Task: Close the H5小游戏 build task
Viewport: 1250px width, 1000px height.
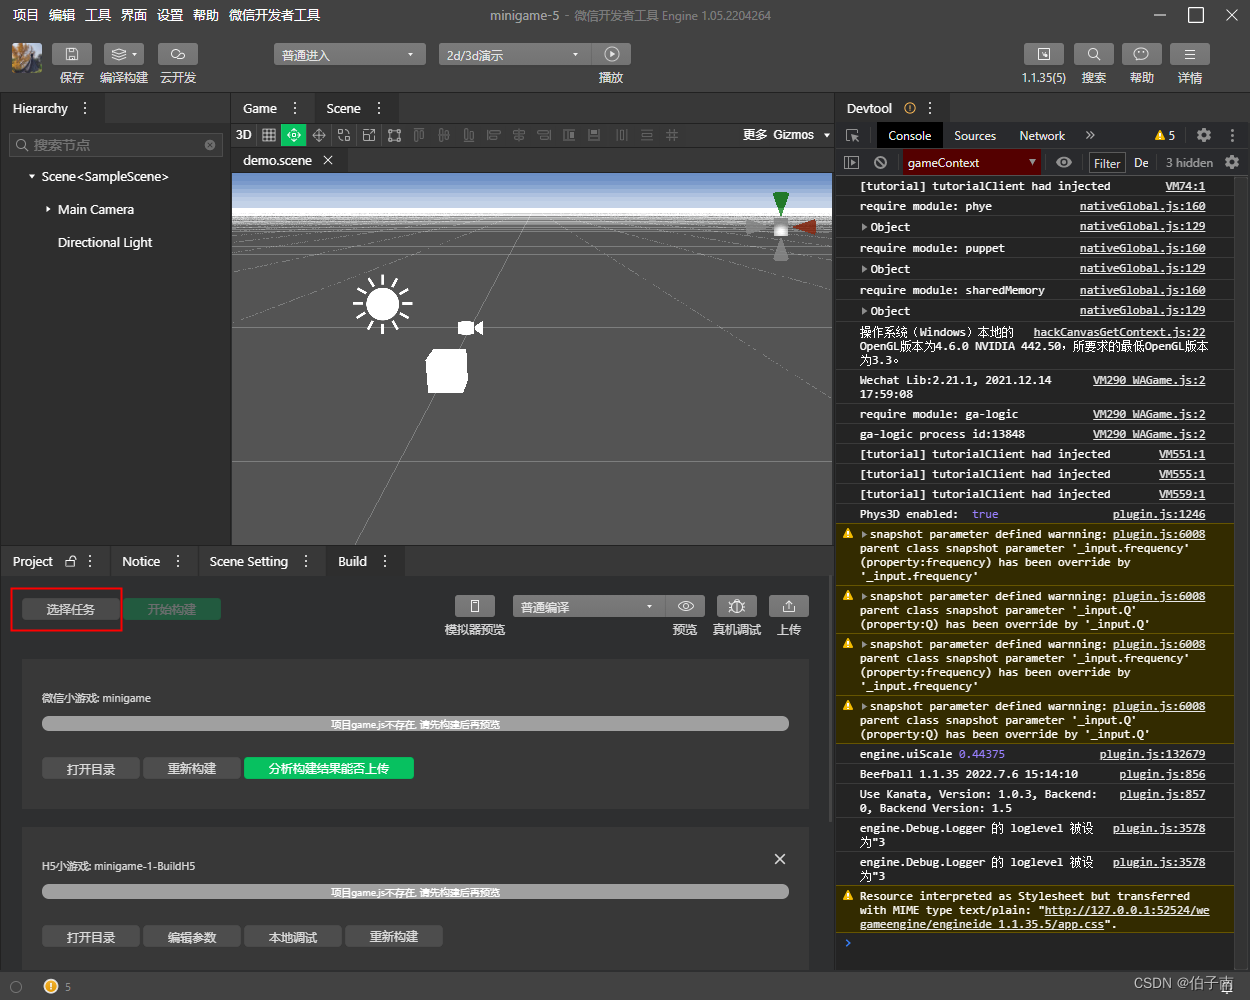Action: pyautogui.click(x=780, y=859)
